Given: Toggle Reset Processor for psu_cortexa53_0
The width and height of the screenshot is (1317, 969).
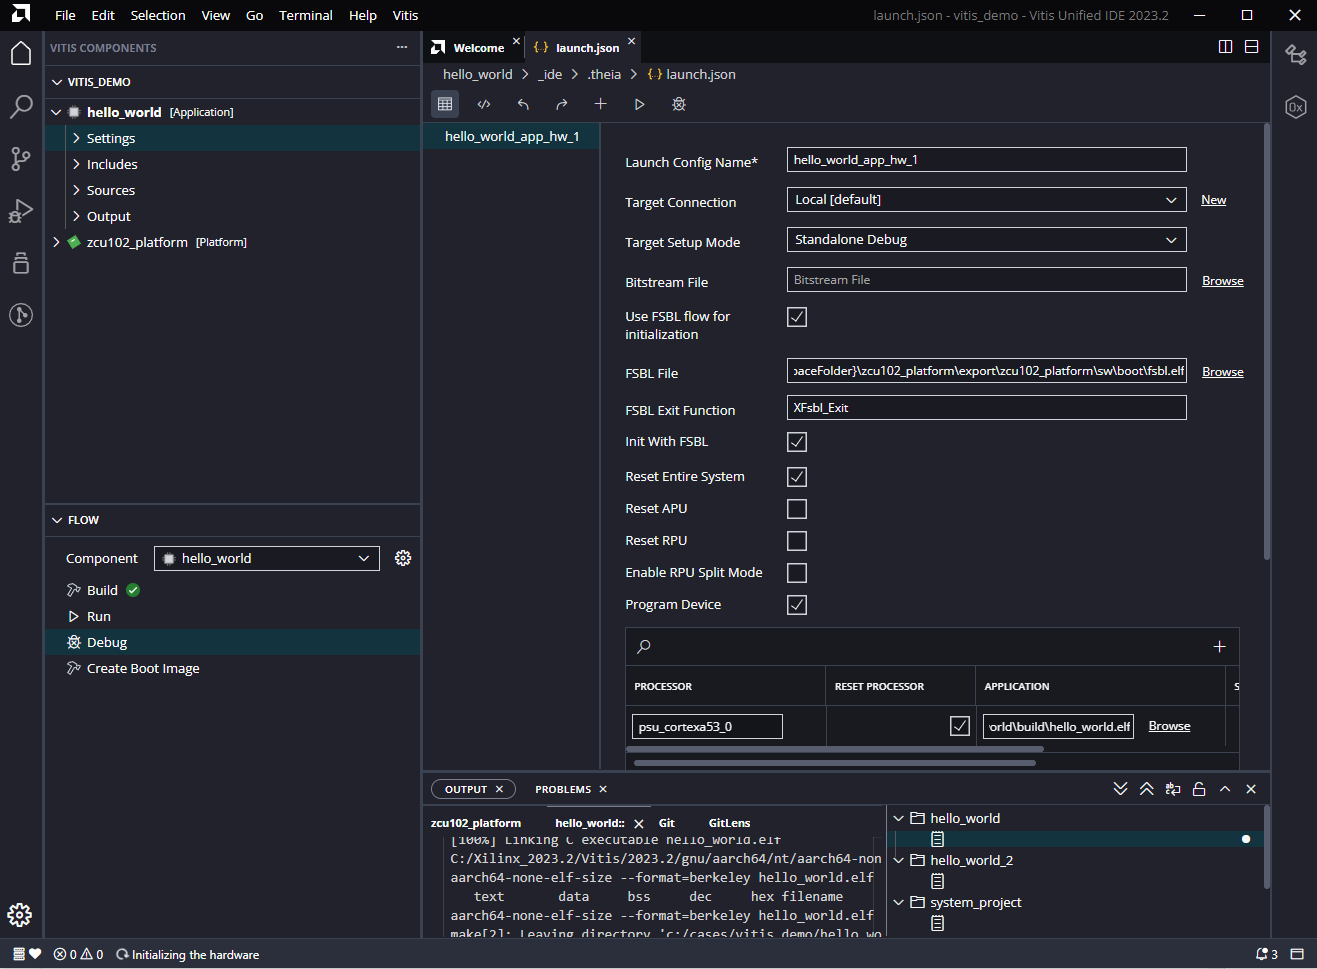Looking at the screenshot, I should coord(960,726).
